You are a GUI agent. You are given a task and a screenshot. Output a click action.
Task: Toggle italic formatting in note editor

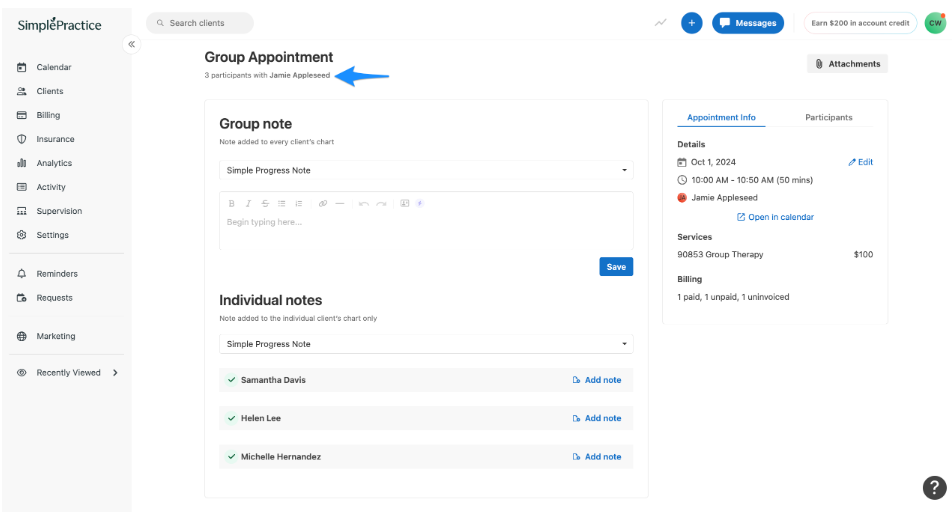pyautogui.click(x=249, y=203)
